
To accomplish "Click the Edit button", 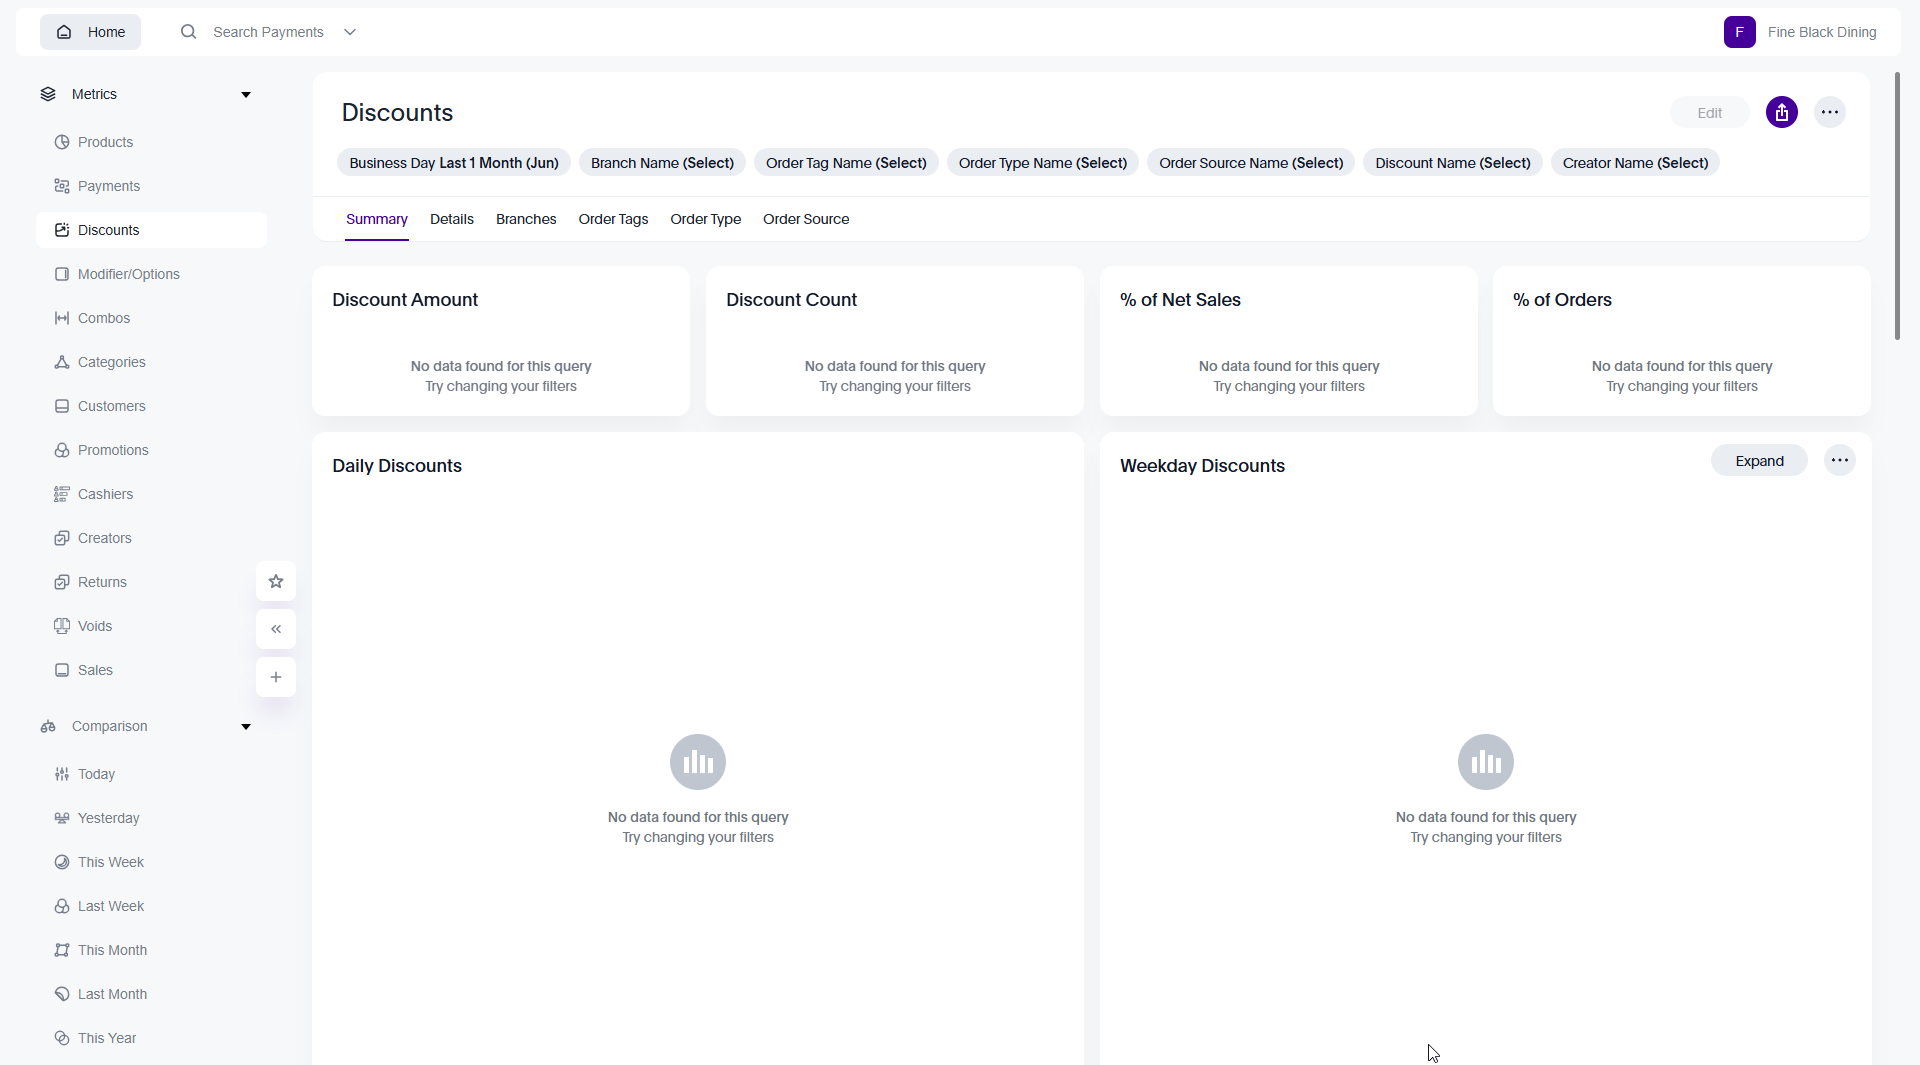I will tap(1709, 112).
